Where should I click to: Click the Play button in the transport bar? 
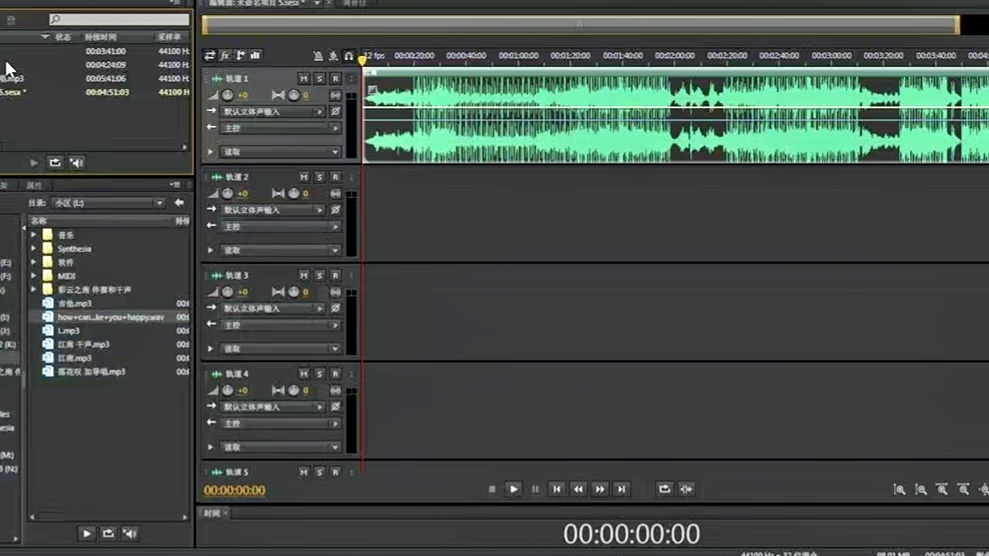(x=513, y=489)
